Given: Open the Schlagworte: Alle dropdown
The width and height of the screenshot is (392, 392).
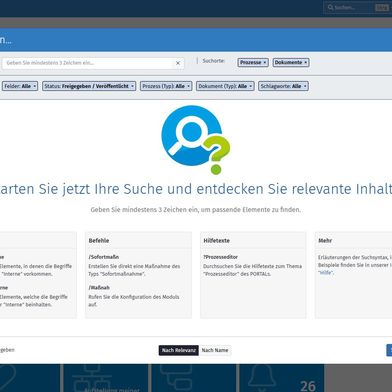Looking at the screenshot, I should [x=283, y=86].
